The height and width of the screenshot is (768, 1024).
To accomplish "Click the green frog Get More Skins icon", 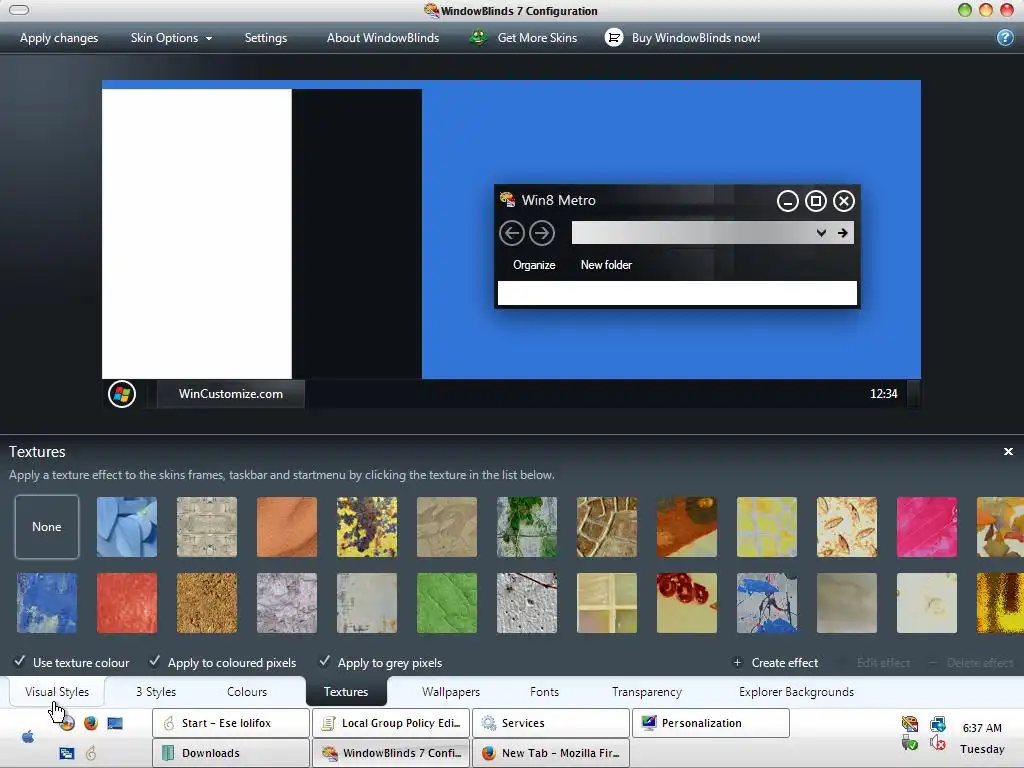I will (478, 37).
